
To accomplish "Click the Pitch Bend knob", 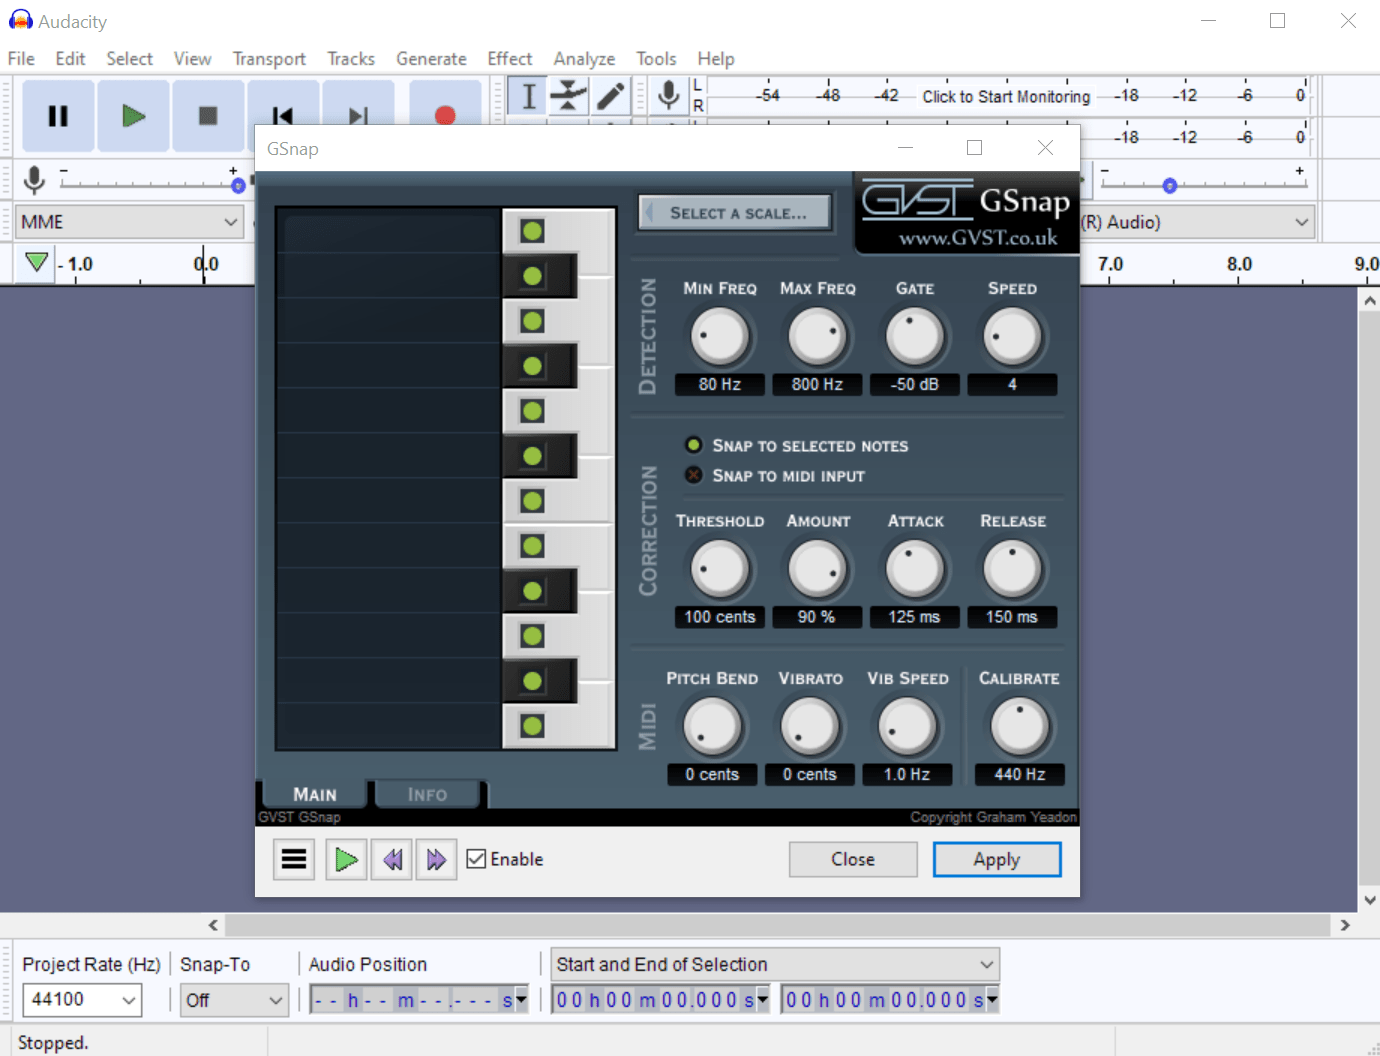I will 712,727.
